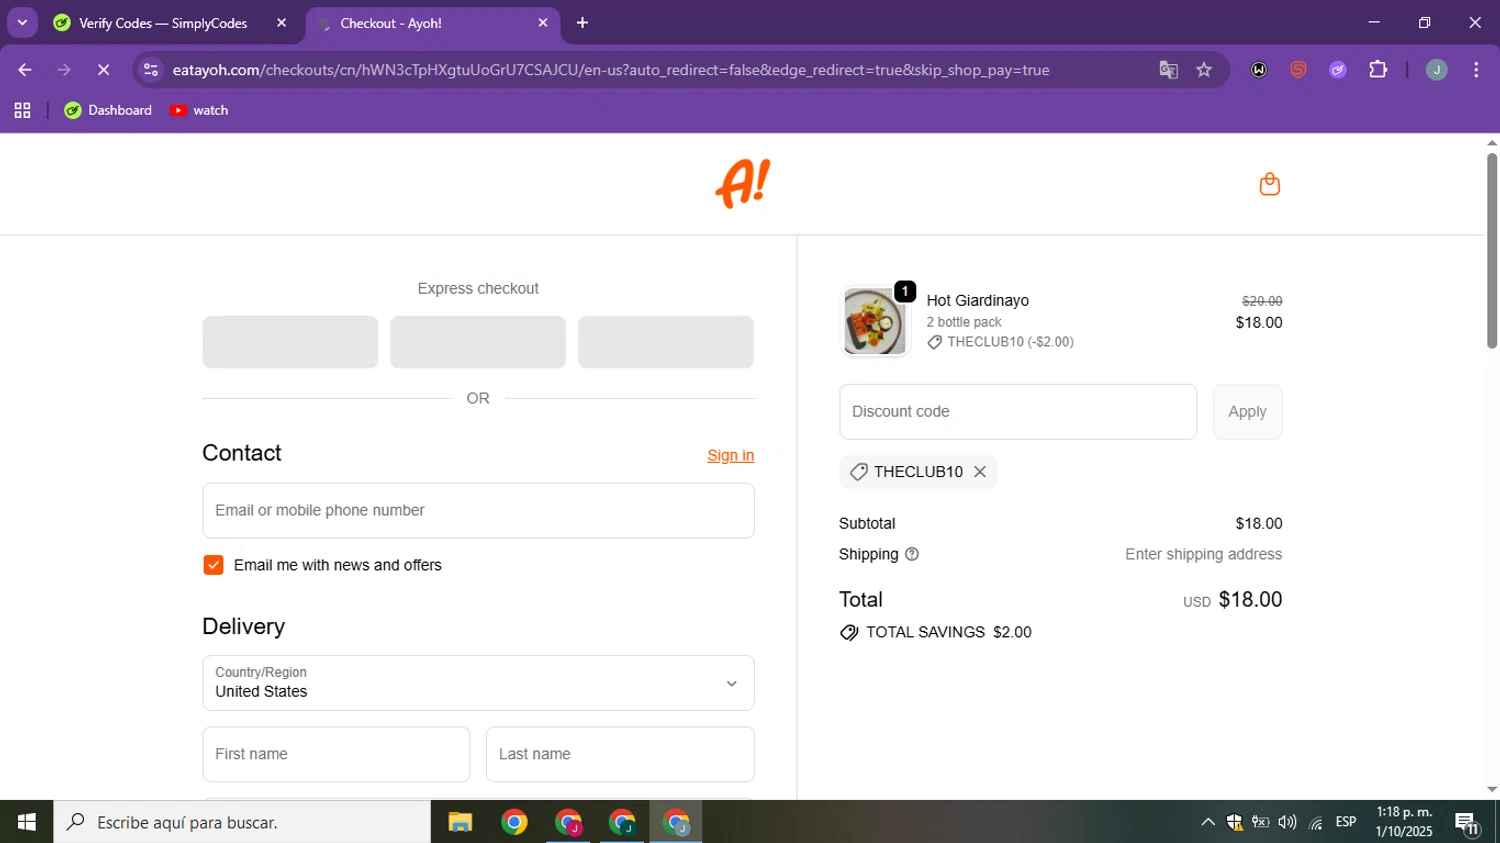Click the purple round extension icon
This screenshot has height=843, width=1500.
tap(1338, 70)
